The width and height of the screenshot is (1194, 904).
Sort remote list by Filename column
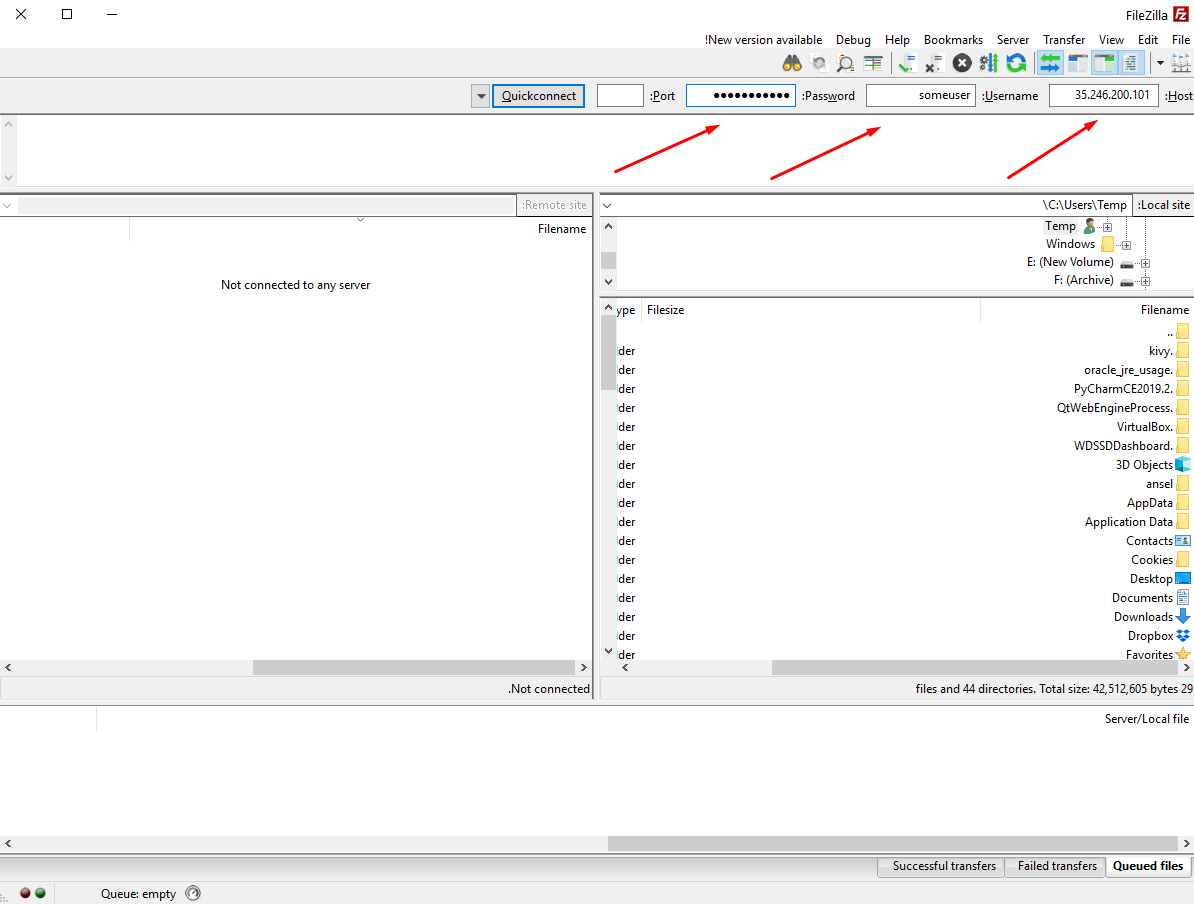[x=360, y=228]
